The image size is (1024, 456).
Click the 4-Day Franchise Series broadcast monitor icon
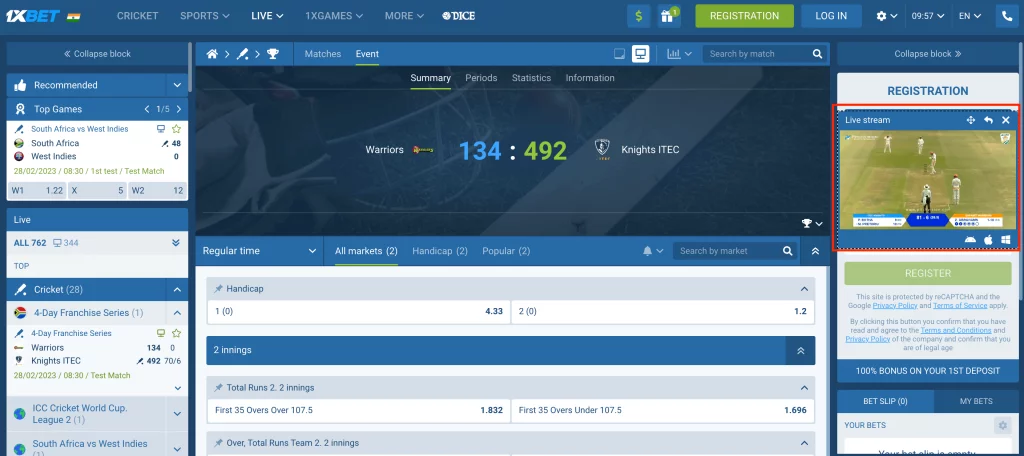[x=161, y=333]
